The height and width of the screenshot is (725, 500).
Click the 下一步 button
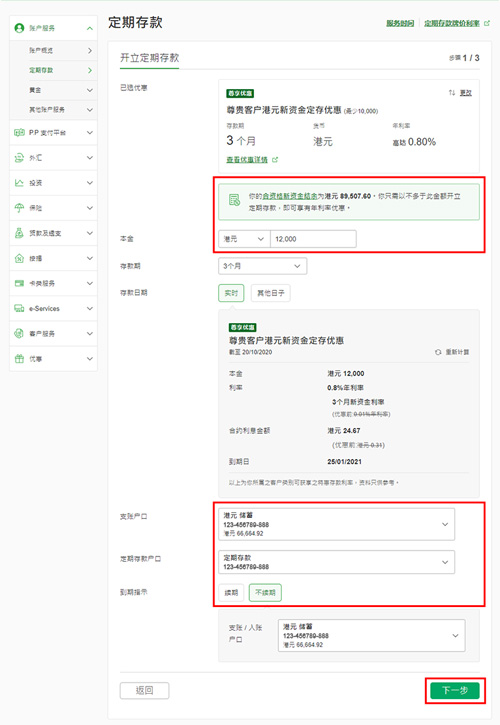tap(455, 690)
